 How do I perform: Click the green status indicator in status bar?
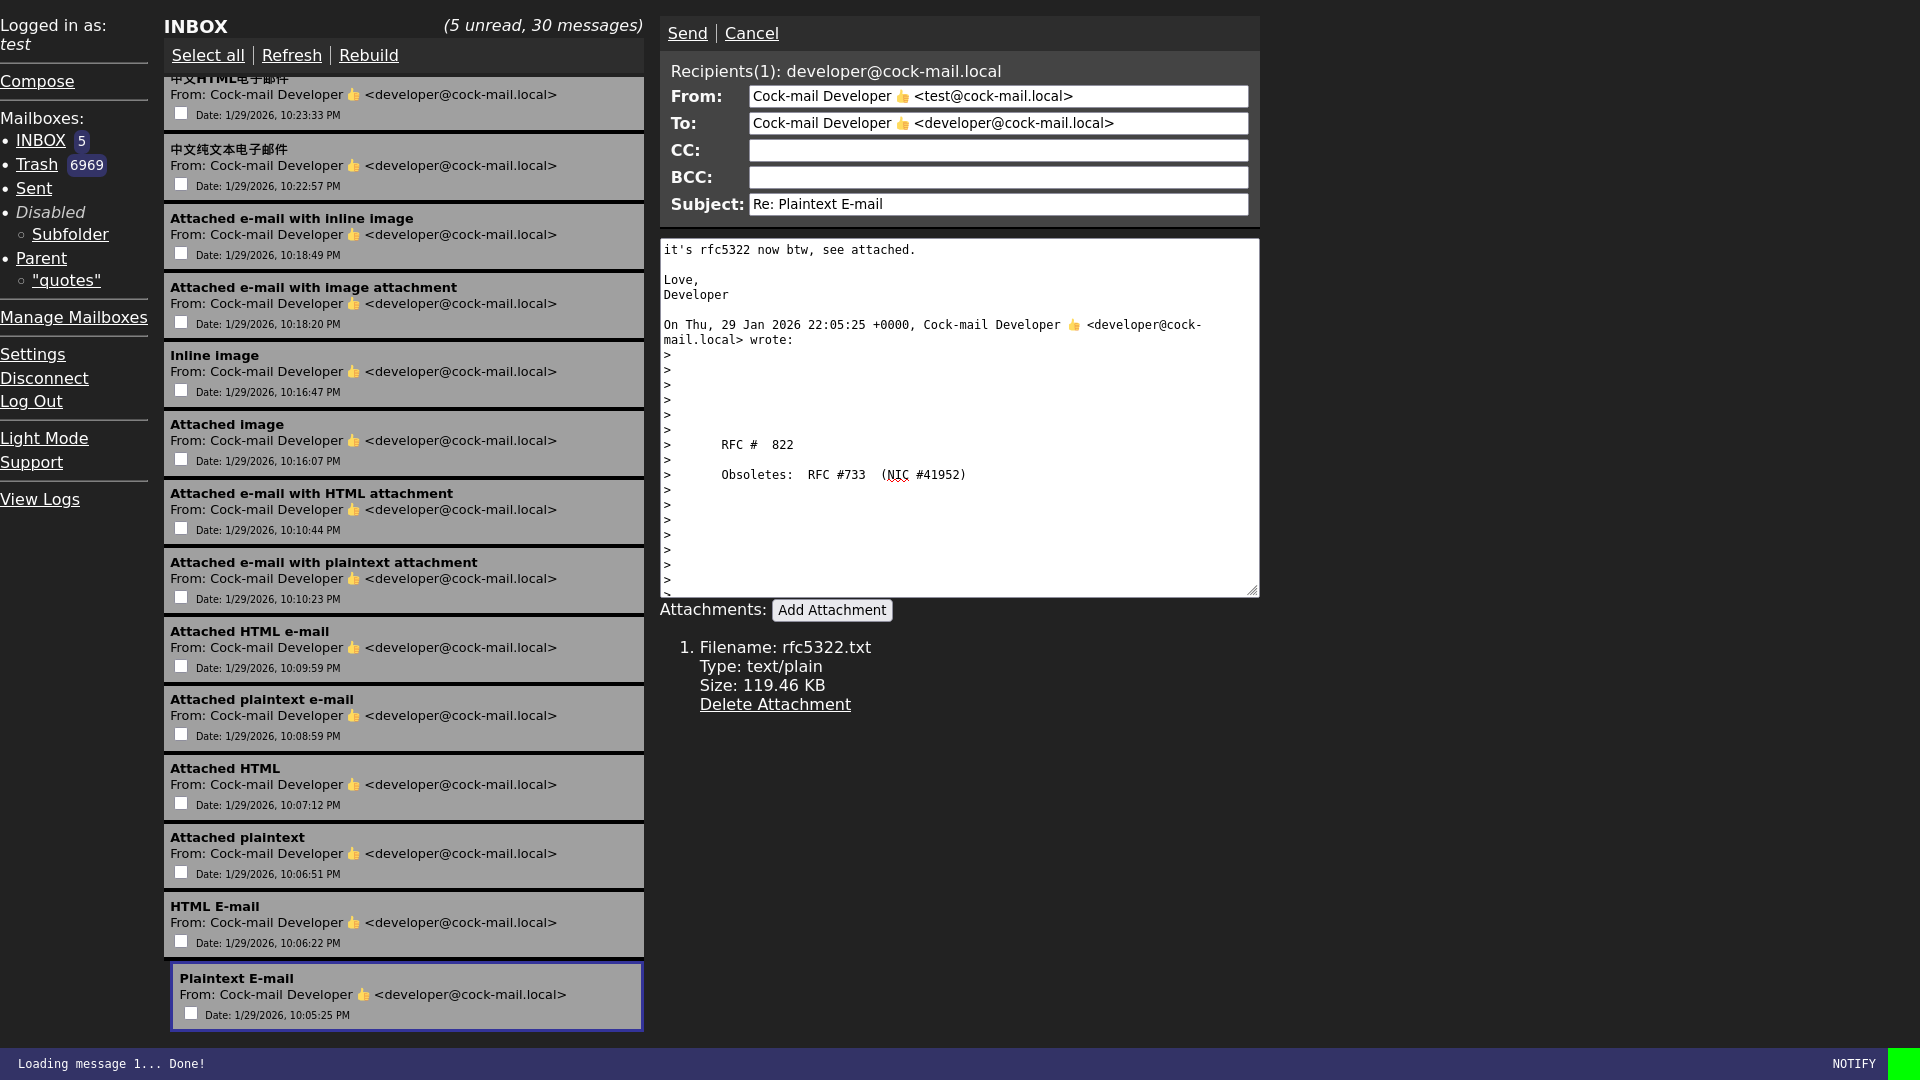(x=1904, y=1064)
